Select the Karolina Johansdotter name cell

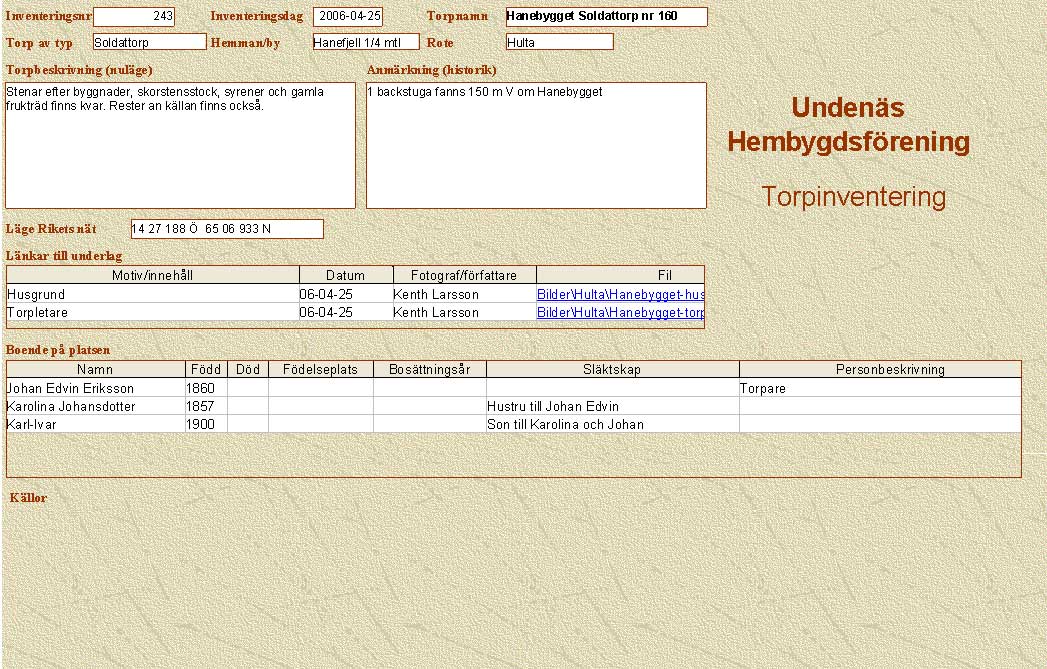point(95,406)
